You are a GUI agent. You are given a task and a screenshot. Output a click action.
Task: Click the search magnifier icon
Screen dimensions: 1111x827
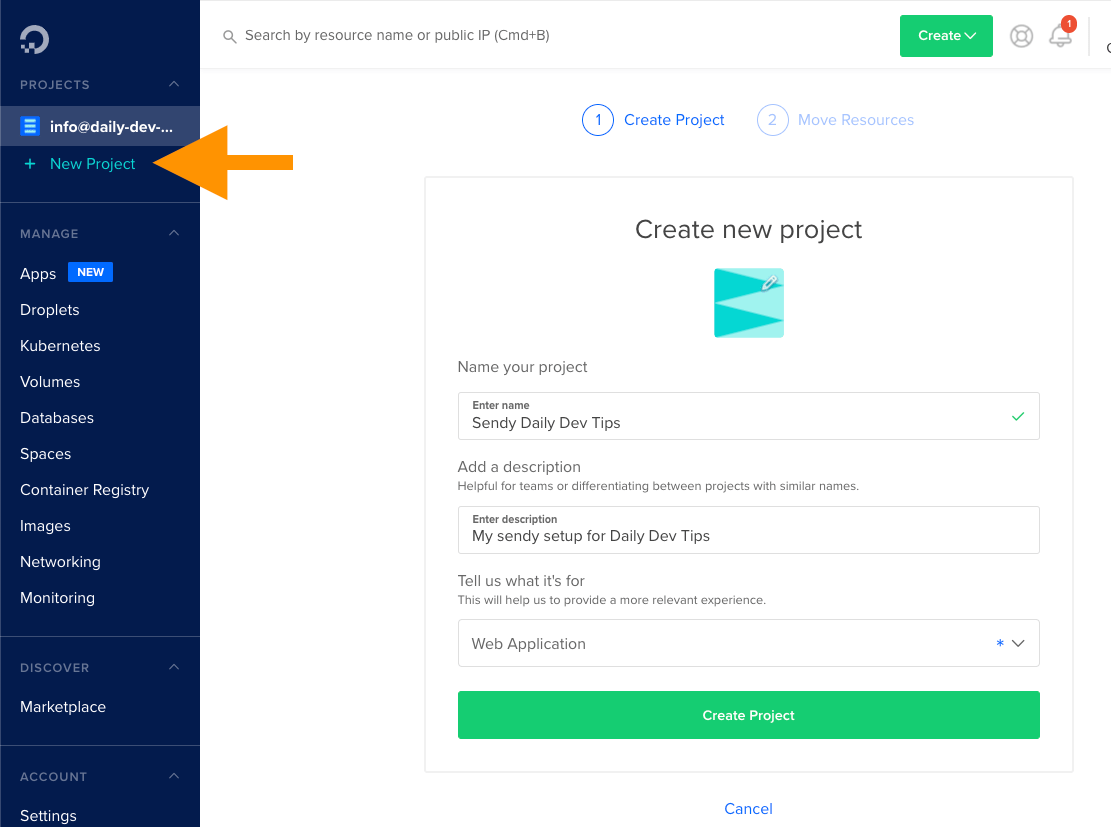click(230, 36)
